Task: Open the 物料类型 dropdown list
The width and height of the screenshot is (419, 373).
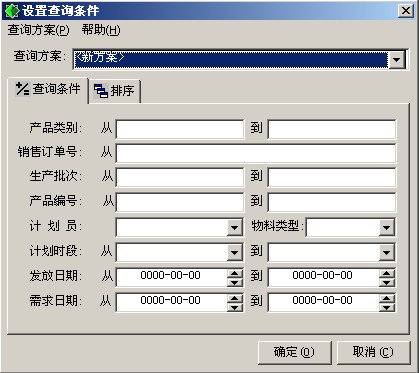Action: coord(386,227)
